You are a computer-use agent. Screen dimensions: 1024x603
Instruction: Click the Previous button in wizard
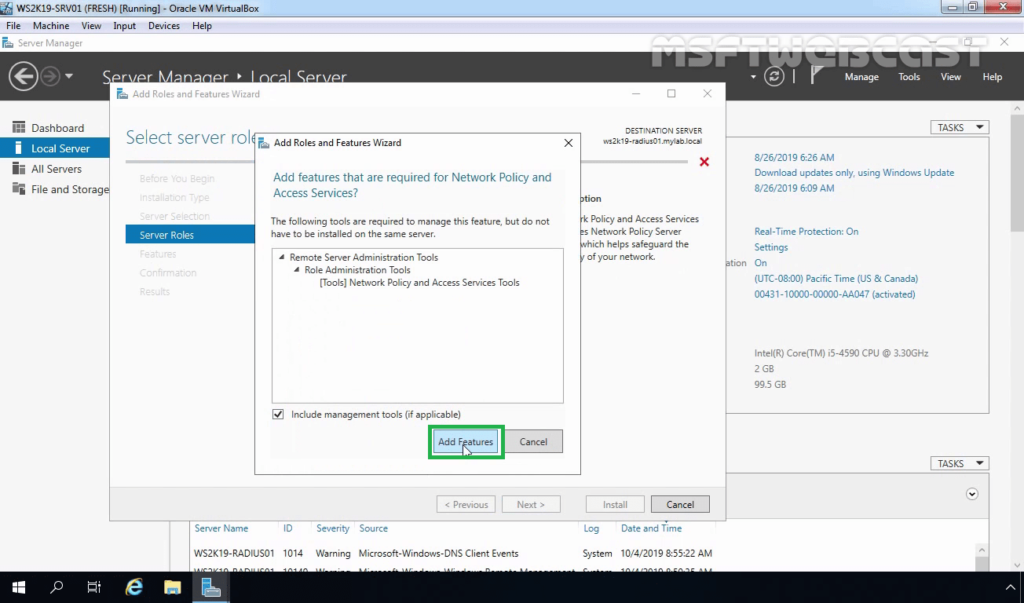[466, 504]
